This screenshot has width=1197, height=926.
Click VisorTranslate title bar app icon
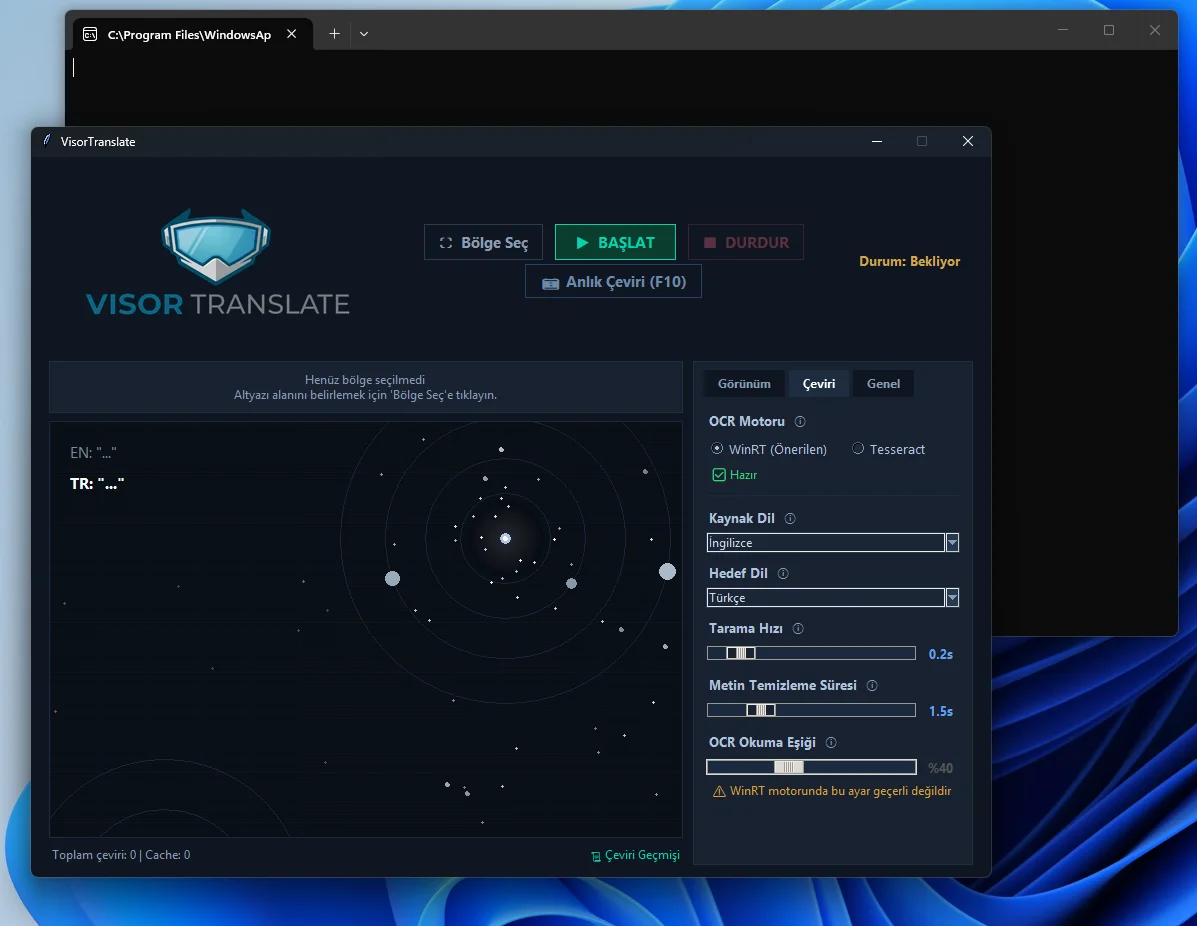pos(47,140)
